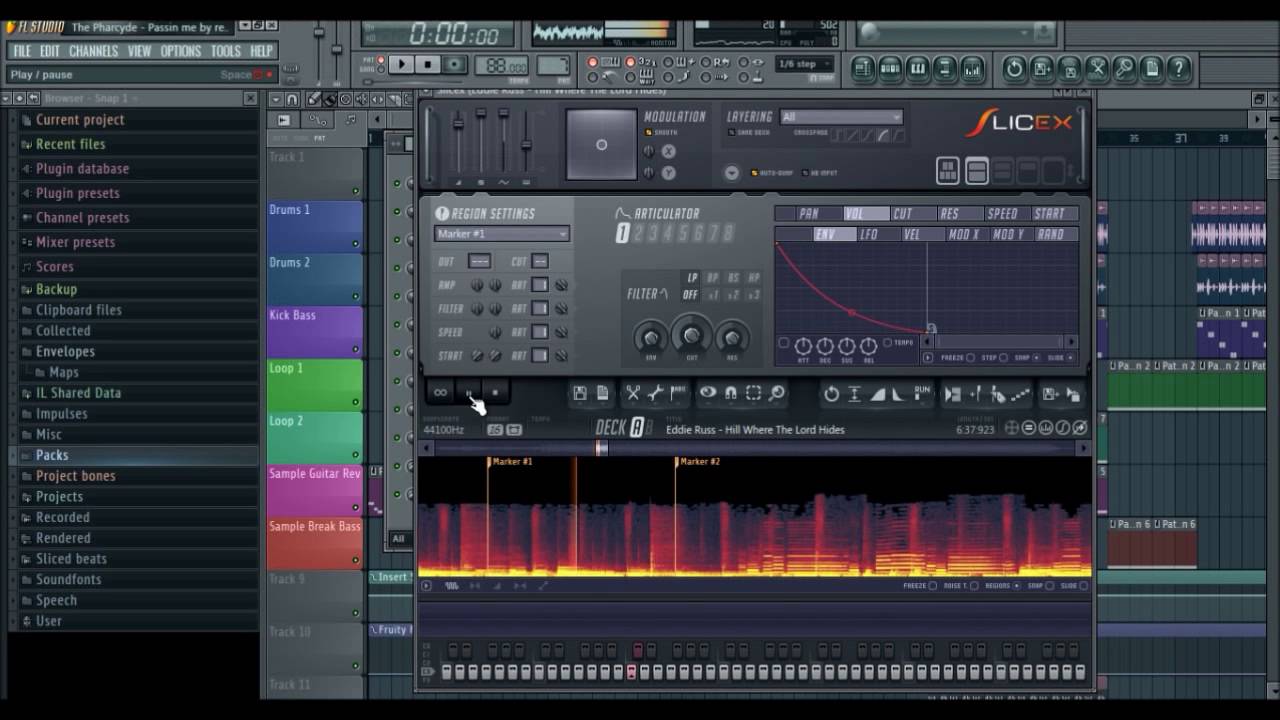This screenshot has height=720, width=1280.
Task: Open the Marker #1 region dropdown
Action: click(502, 234)
